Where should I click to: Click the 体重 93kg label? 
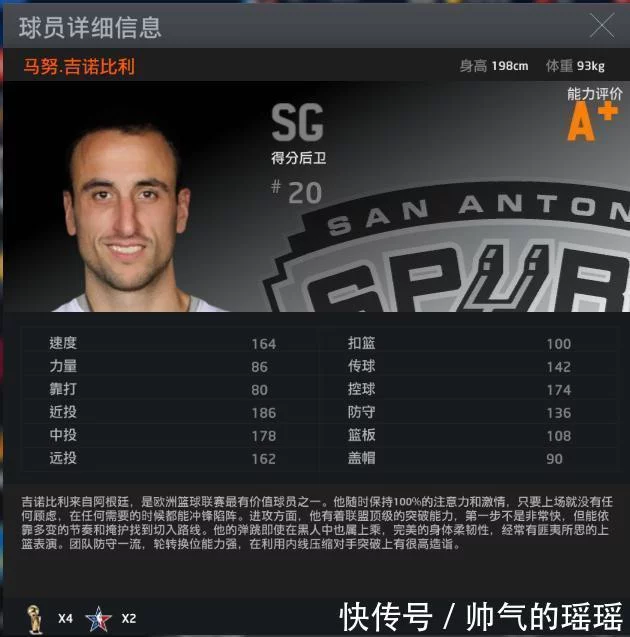575,66
